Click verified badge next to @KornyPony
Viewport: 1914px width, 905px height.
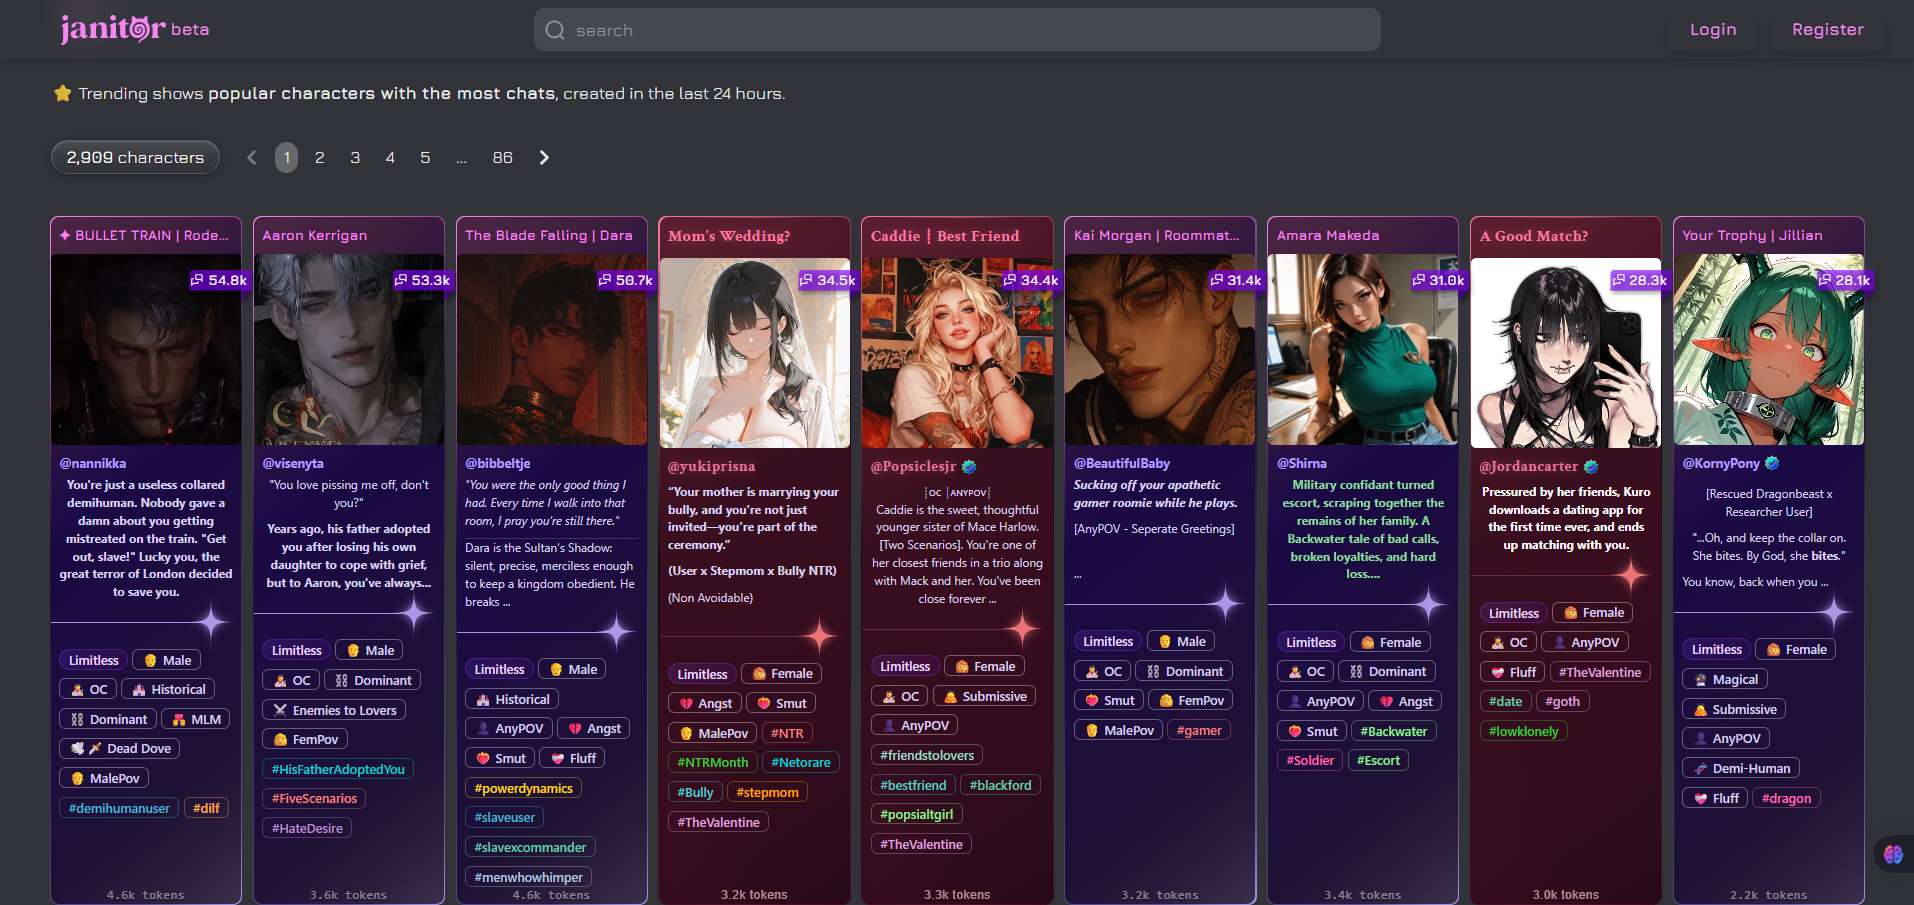click(x=1772, y=463)
